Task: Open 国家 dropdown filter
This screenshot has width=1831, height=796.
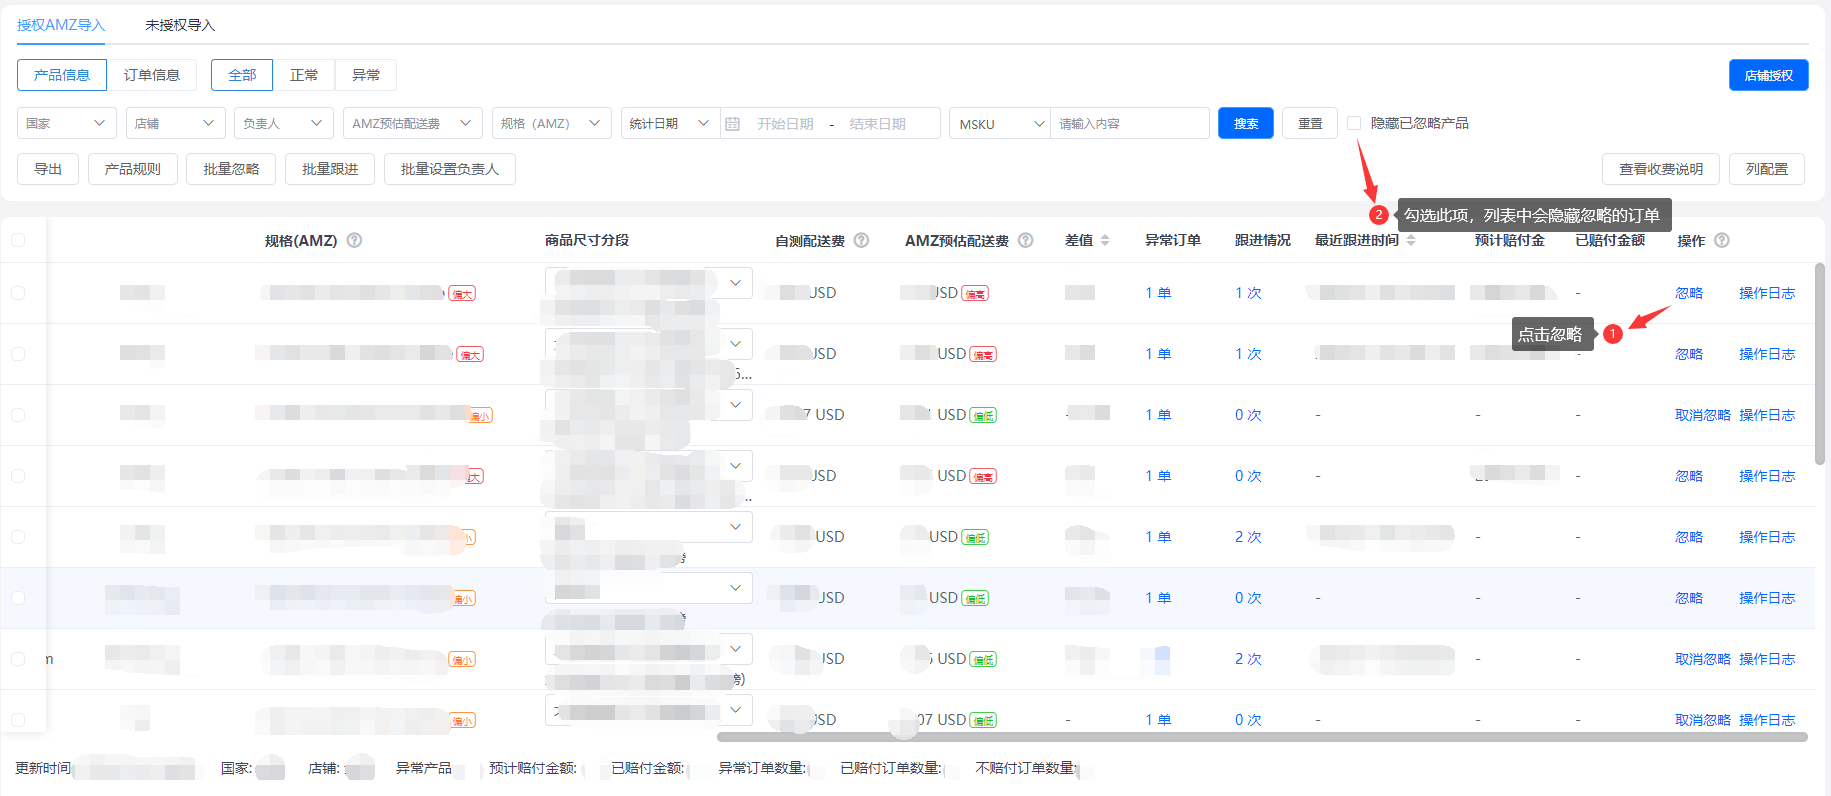Action: click(67, 123)
